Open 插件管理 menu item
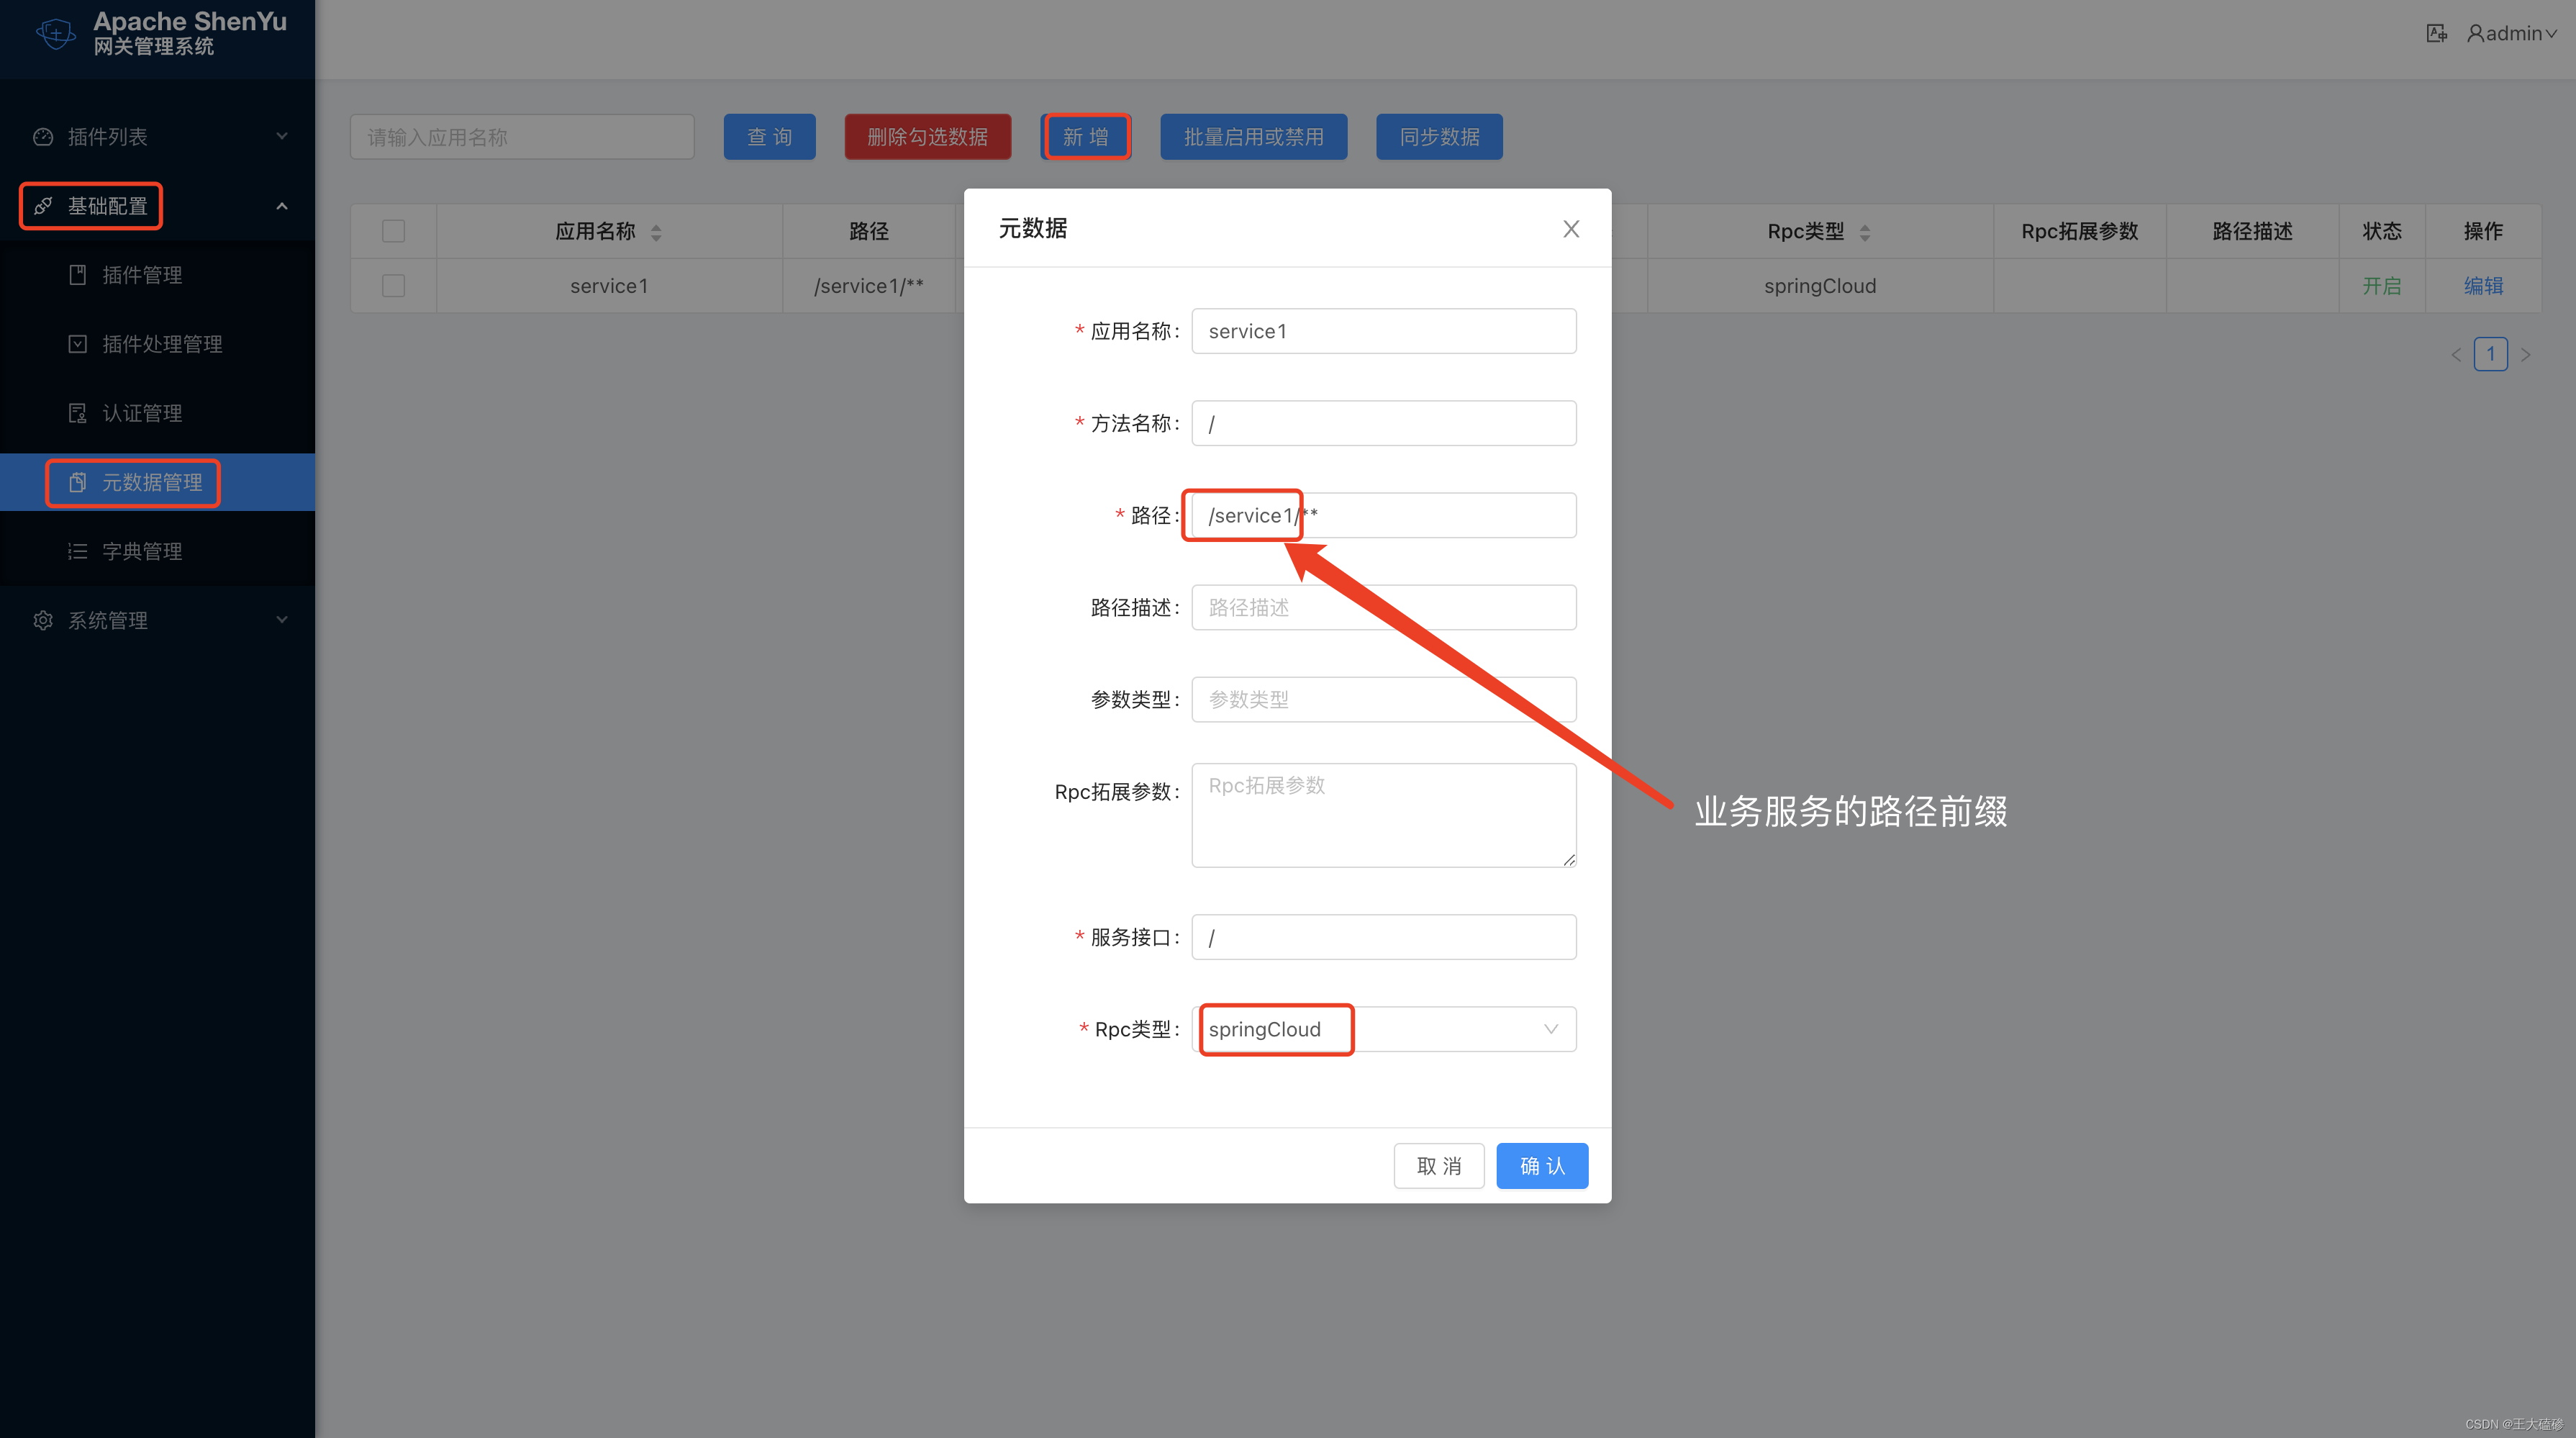The height and width of the screenshot is (1438, 2576). 157,275
